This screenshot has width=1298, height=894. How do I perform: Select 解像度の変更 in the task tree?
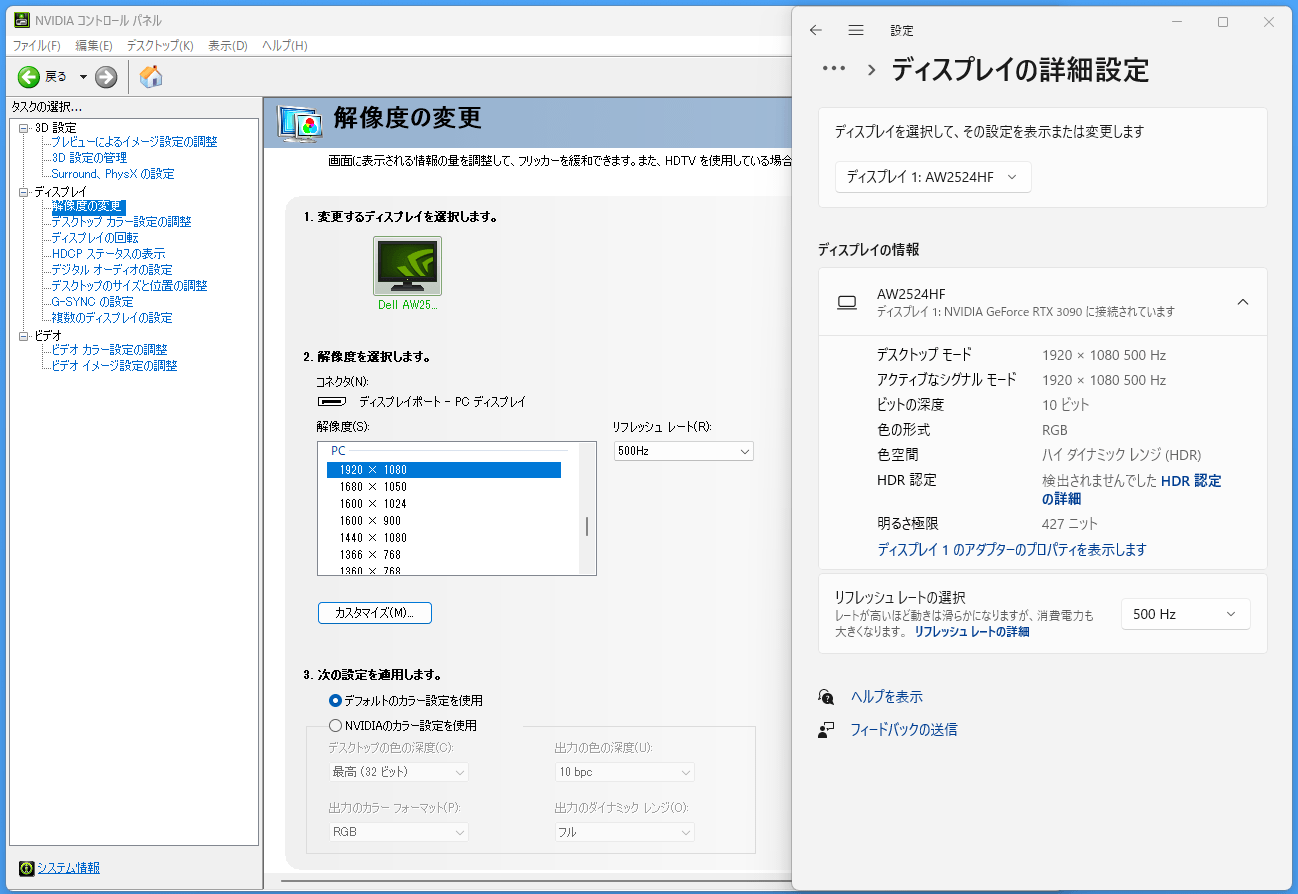pos(88,206)
